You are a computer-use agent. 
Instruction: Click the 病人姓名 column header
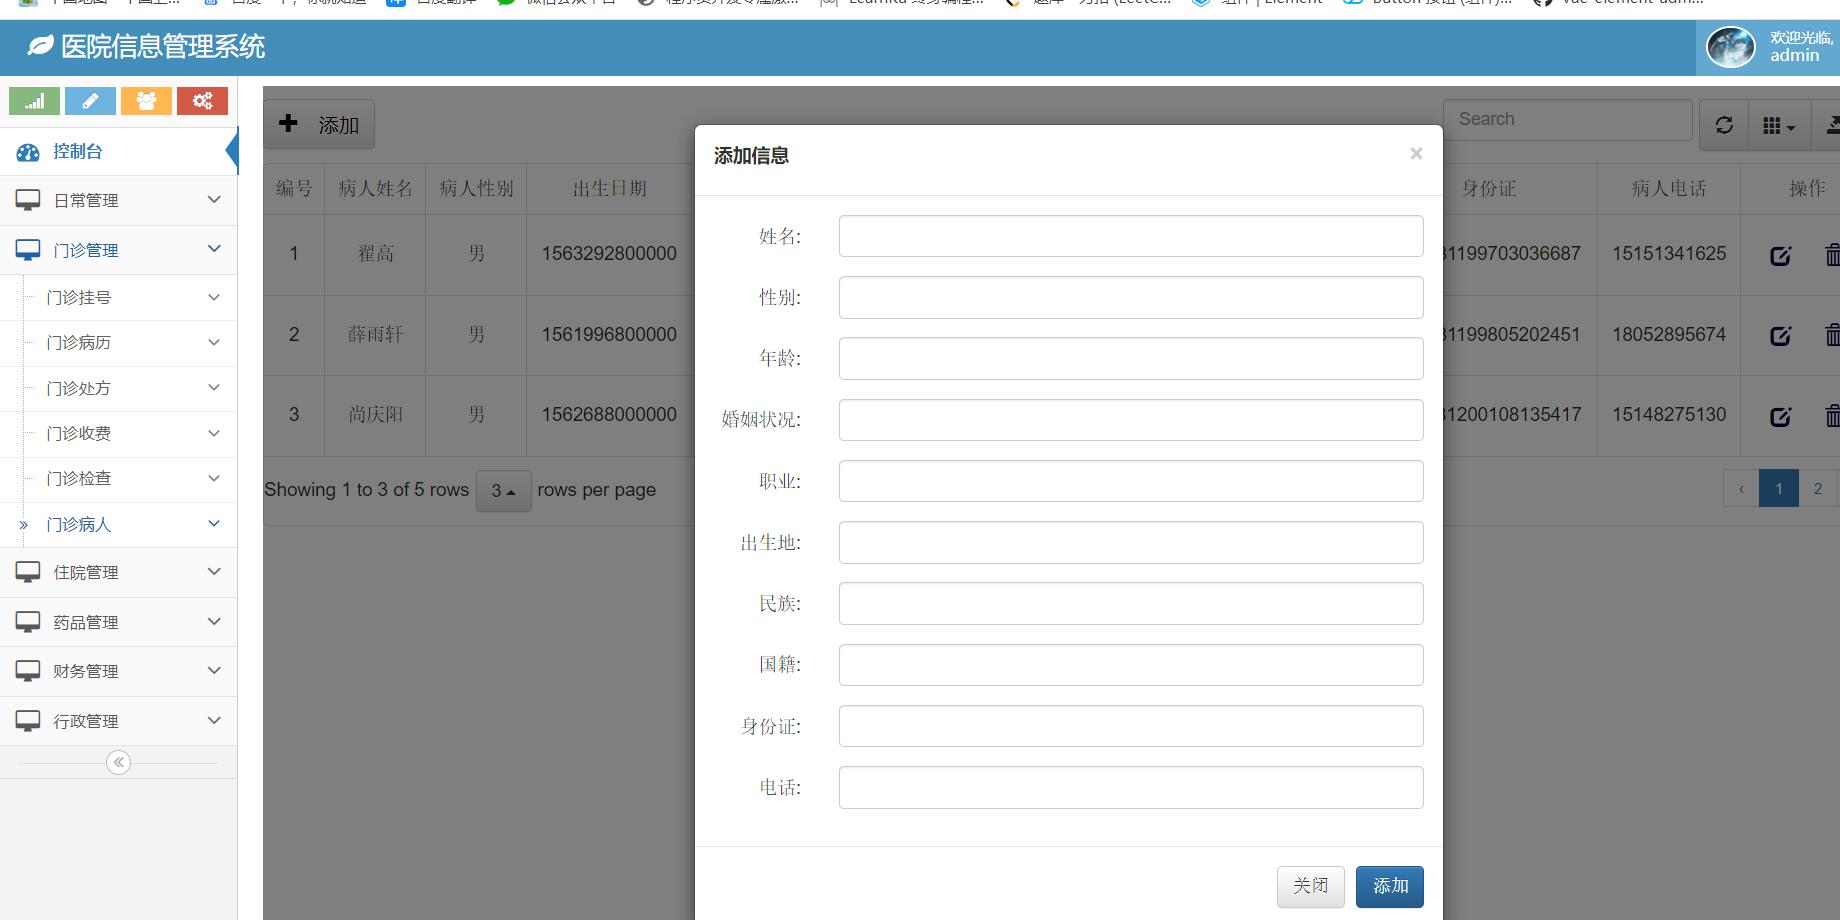(x=375, y=188)
